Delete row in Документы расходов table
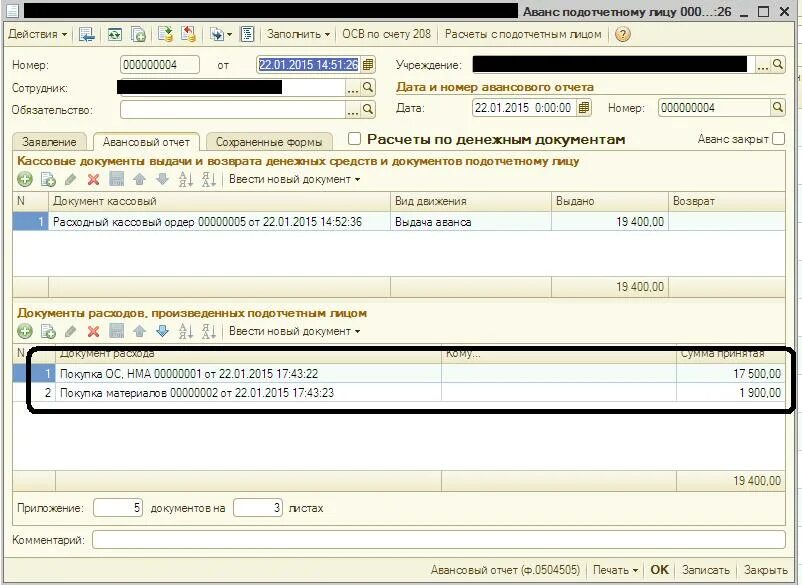The width and height of the screenshot is (802, 585). coord(93,331)
